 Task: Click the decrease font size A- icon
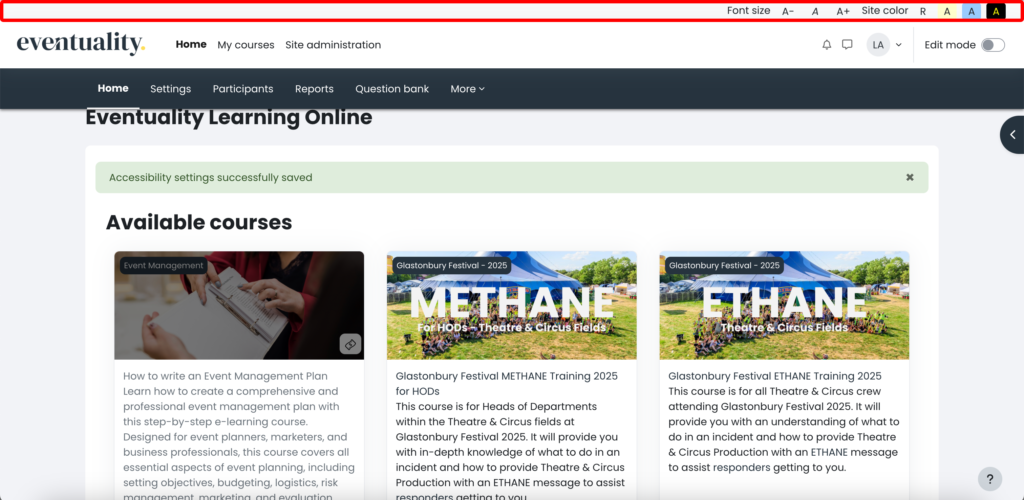click(x=788, y=11)
